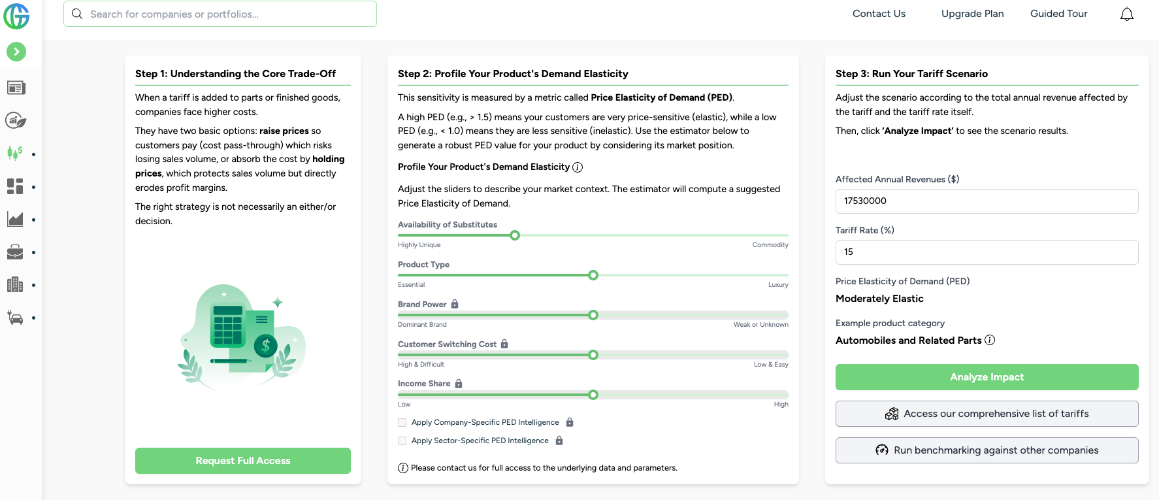
Task: Click 'Automobiles and Related Parts' category text
Action: coord(908,340)
